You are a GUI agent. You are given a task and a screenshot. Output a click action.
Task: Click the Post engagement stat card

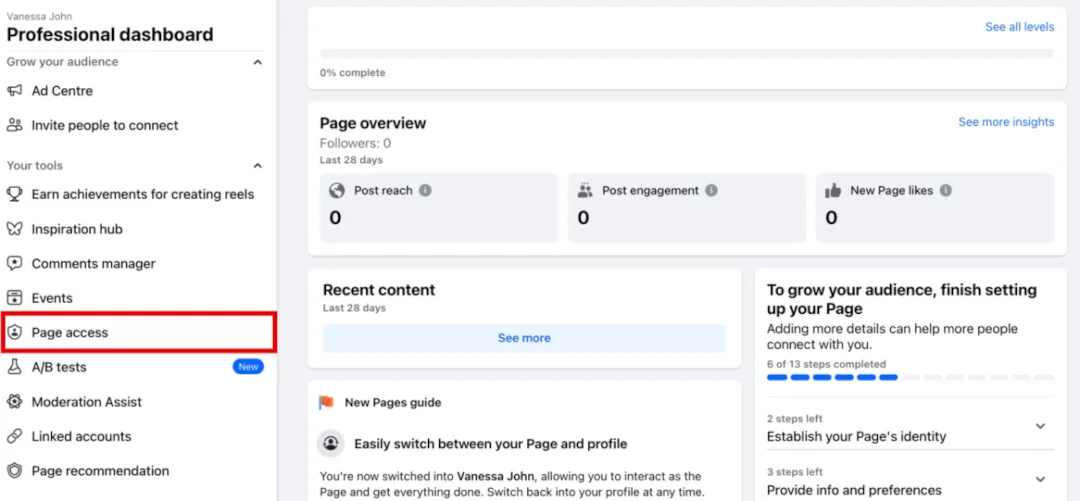point(687,207)
